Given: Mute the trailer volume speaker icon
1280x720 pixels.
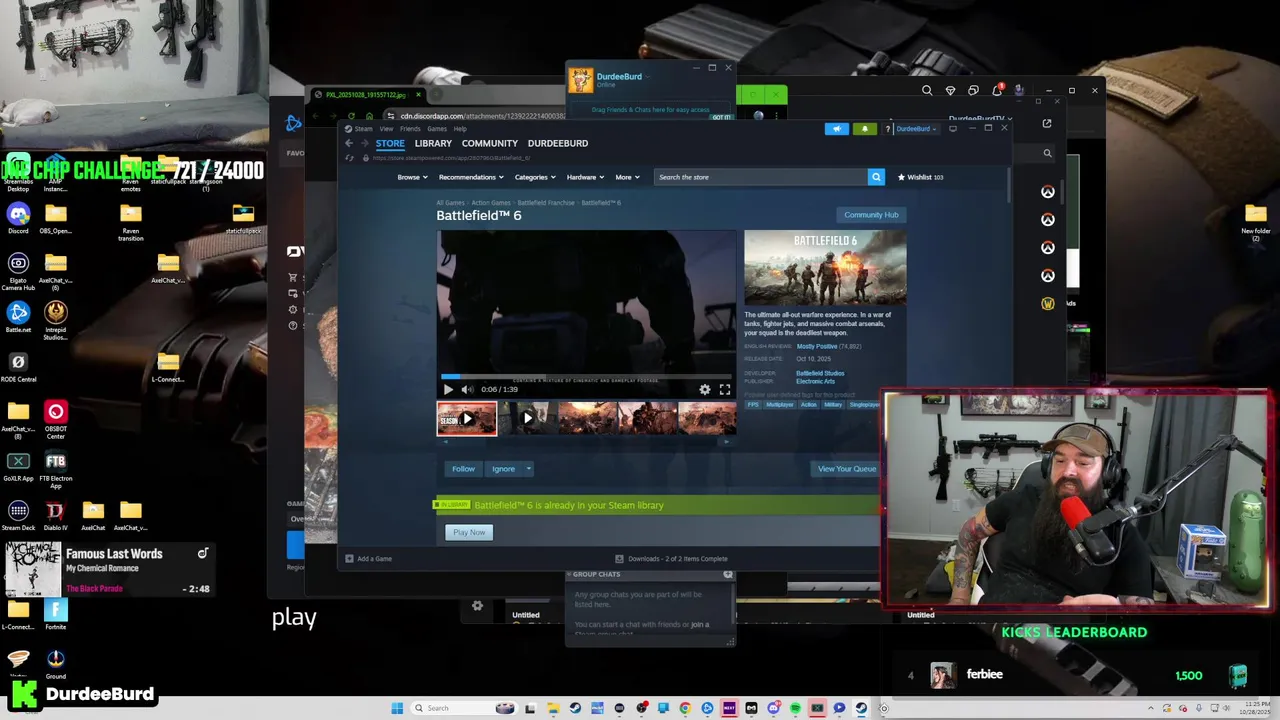Looking at the screenshot, I should coord(466,389).
